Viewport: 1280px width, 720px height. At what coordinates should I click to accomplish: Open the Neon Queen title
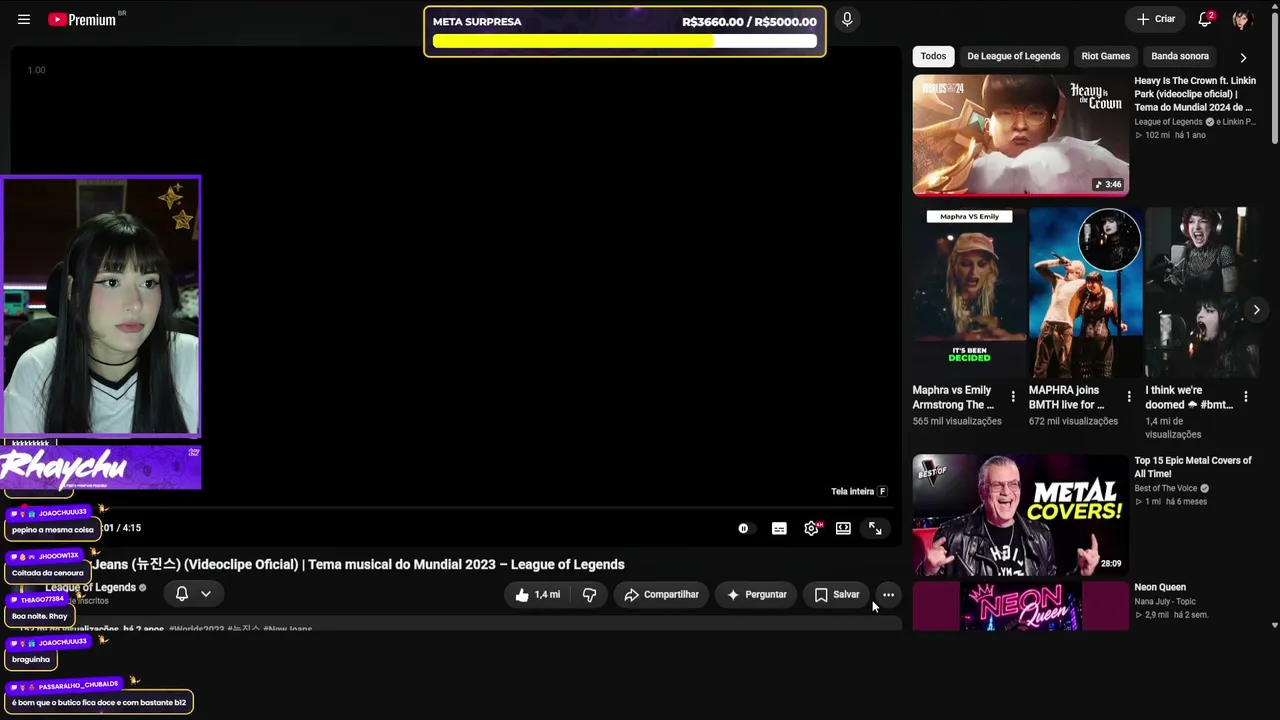pos(1160,588)
